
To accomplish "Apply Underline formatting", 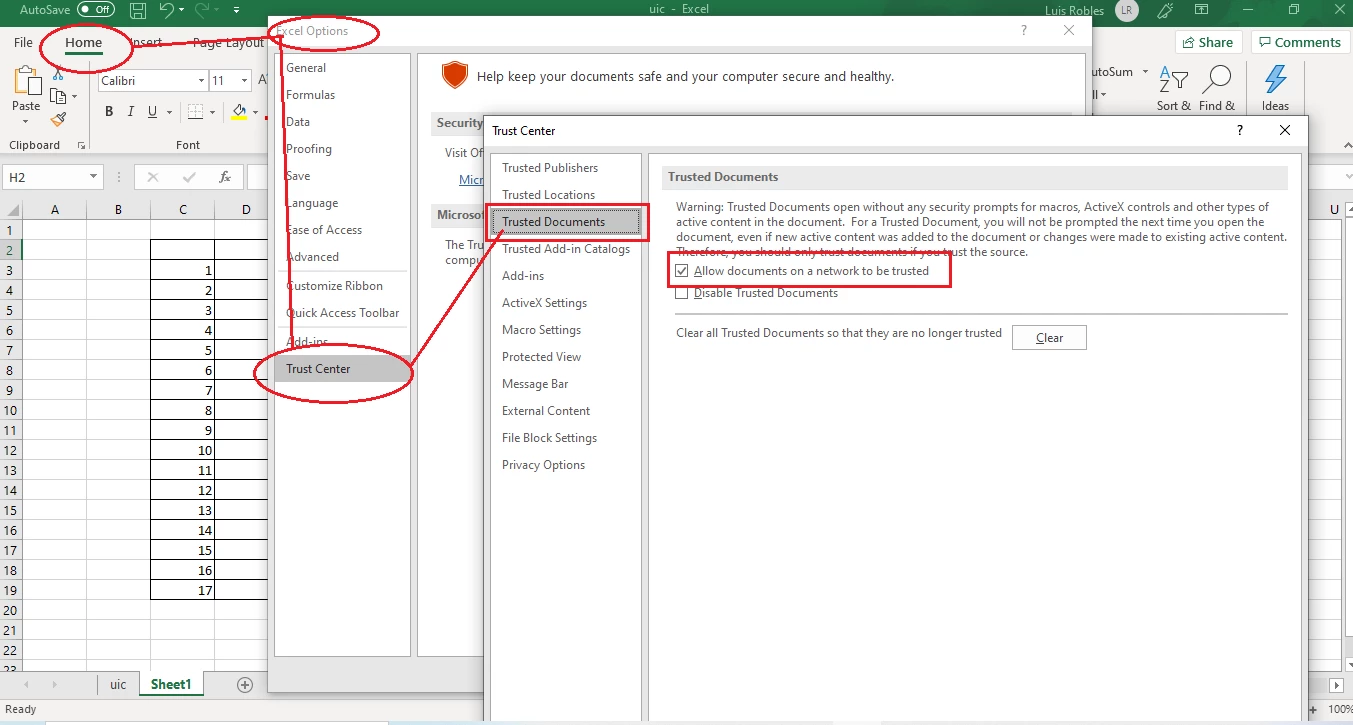I will pyautogui.click(x=153, y=112).
